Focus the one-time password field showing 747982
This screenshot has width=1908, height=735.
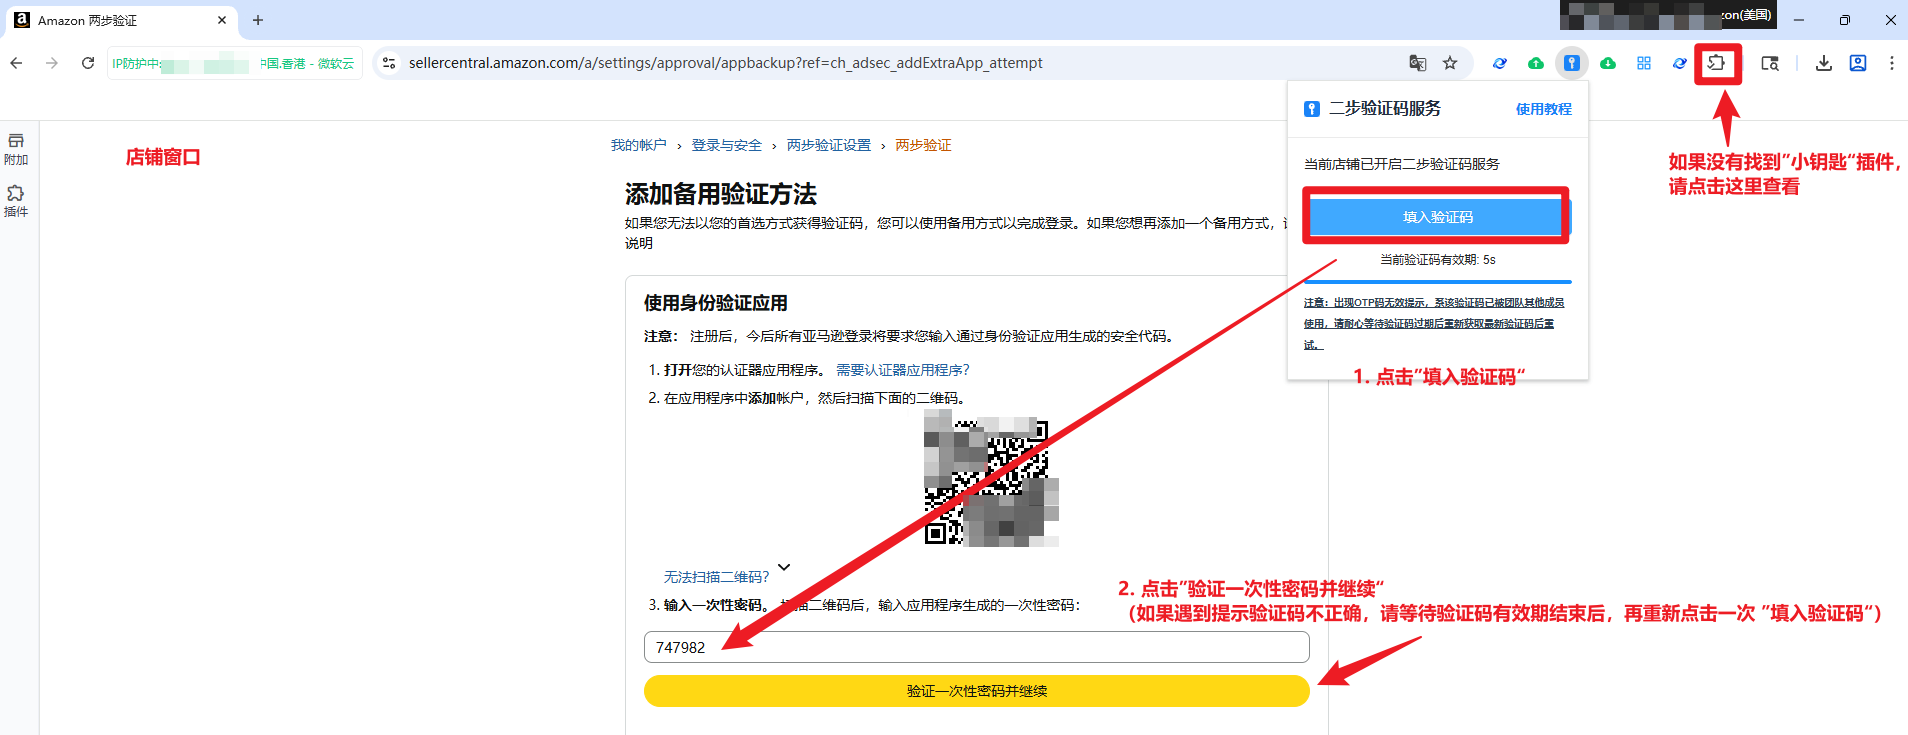pos(977,647)
